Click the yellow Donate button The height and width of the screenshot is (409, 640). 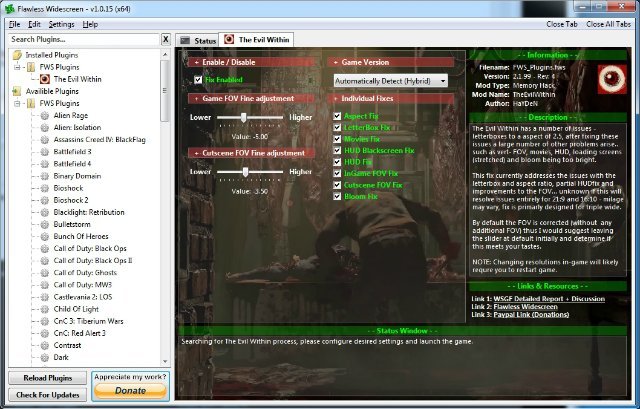(130, 391)
